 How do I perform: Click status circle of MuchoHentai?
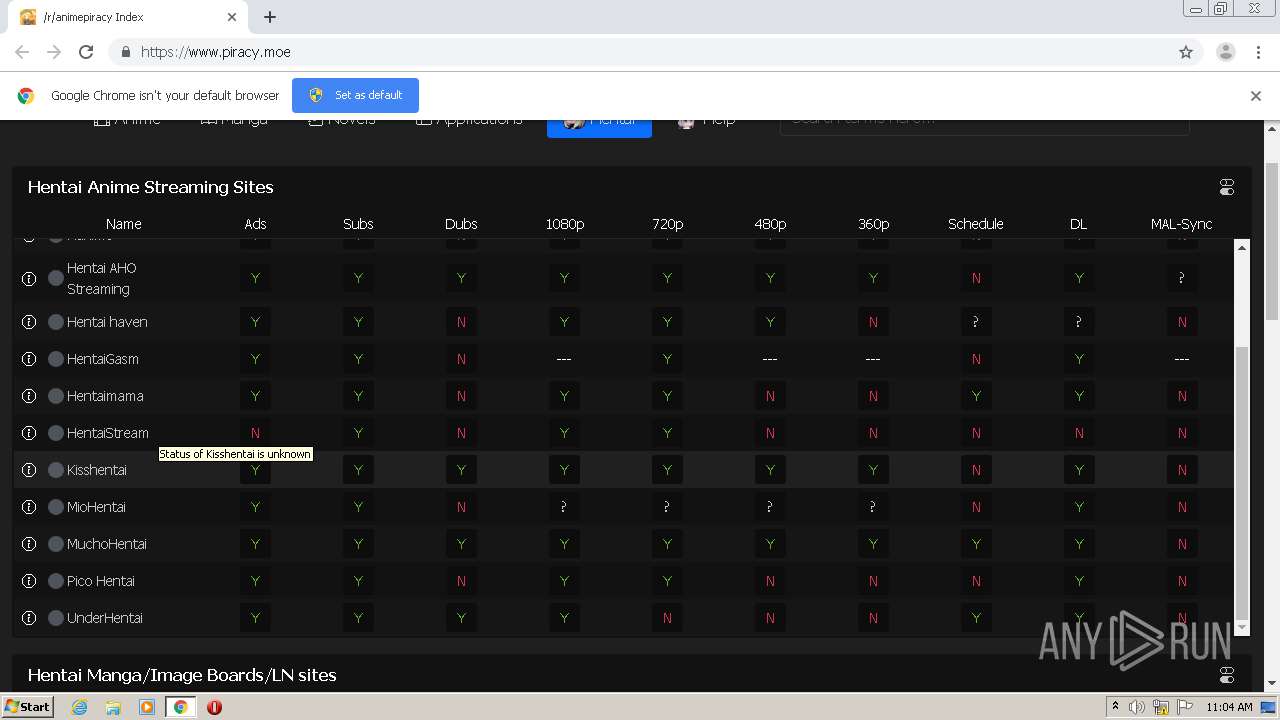tap(56, 544)
